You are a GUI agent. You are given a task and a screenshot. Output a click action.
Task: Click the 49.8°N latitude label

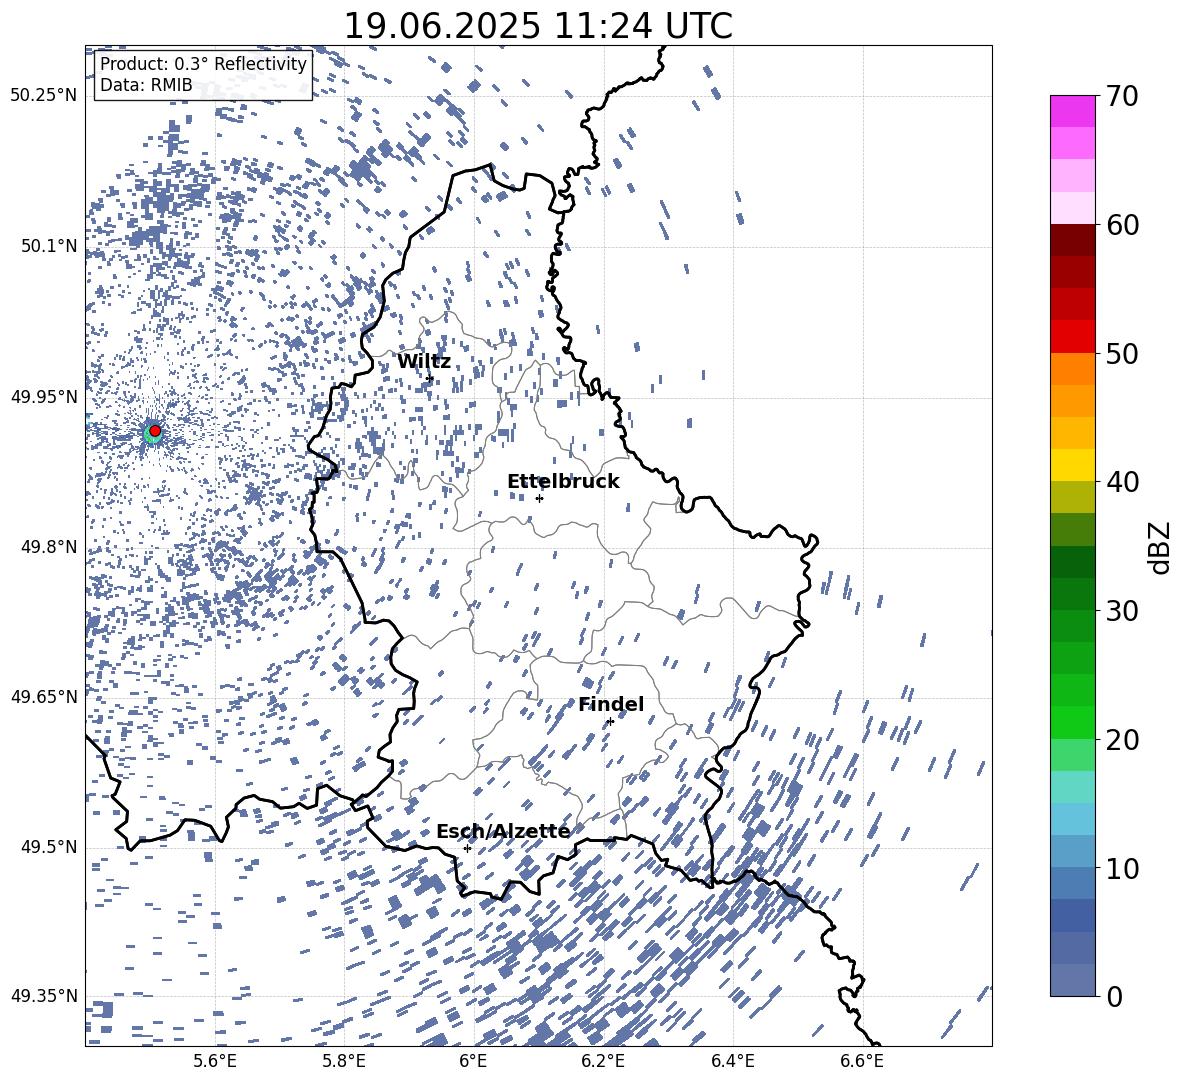pos(49,547)
